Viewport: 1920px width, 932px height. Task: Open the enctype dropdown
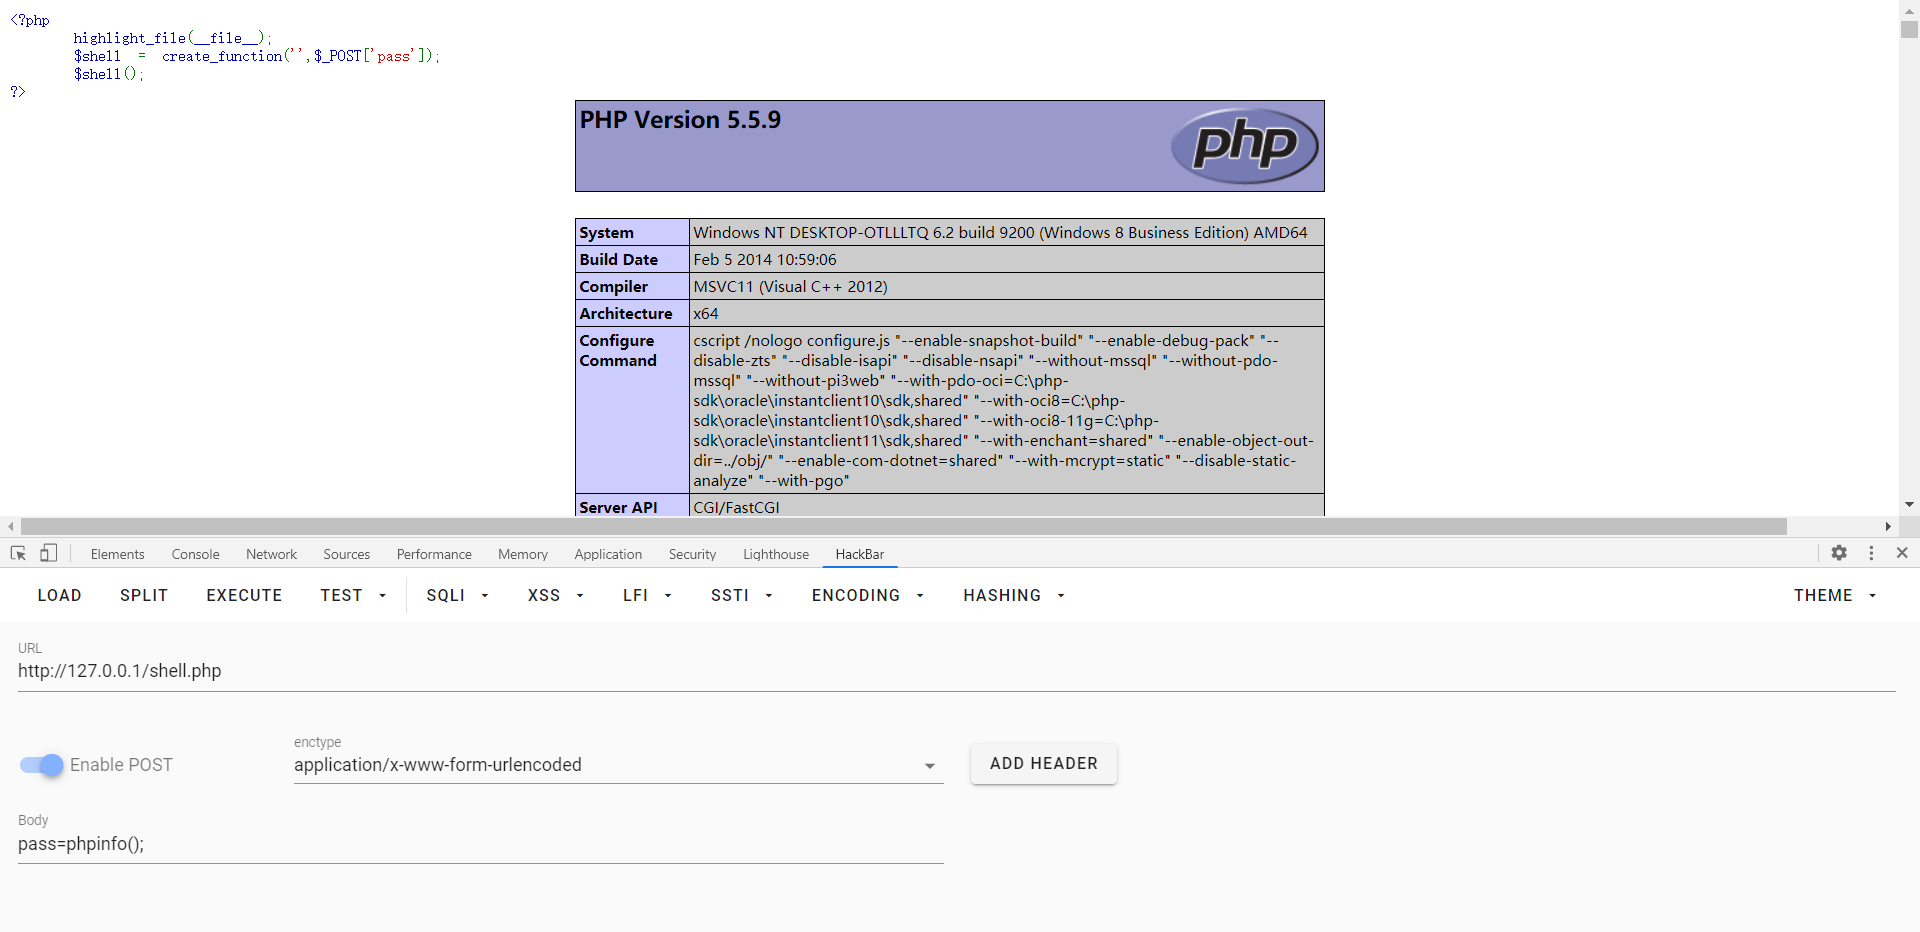(x=618, y=765)
